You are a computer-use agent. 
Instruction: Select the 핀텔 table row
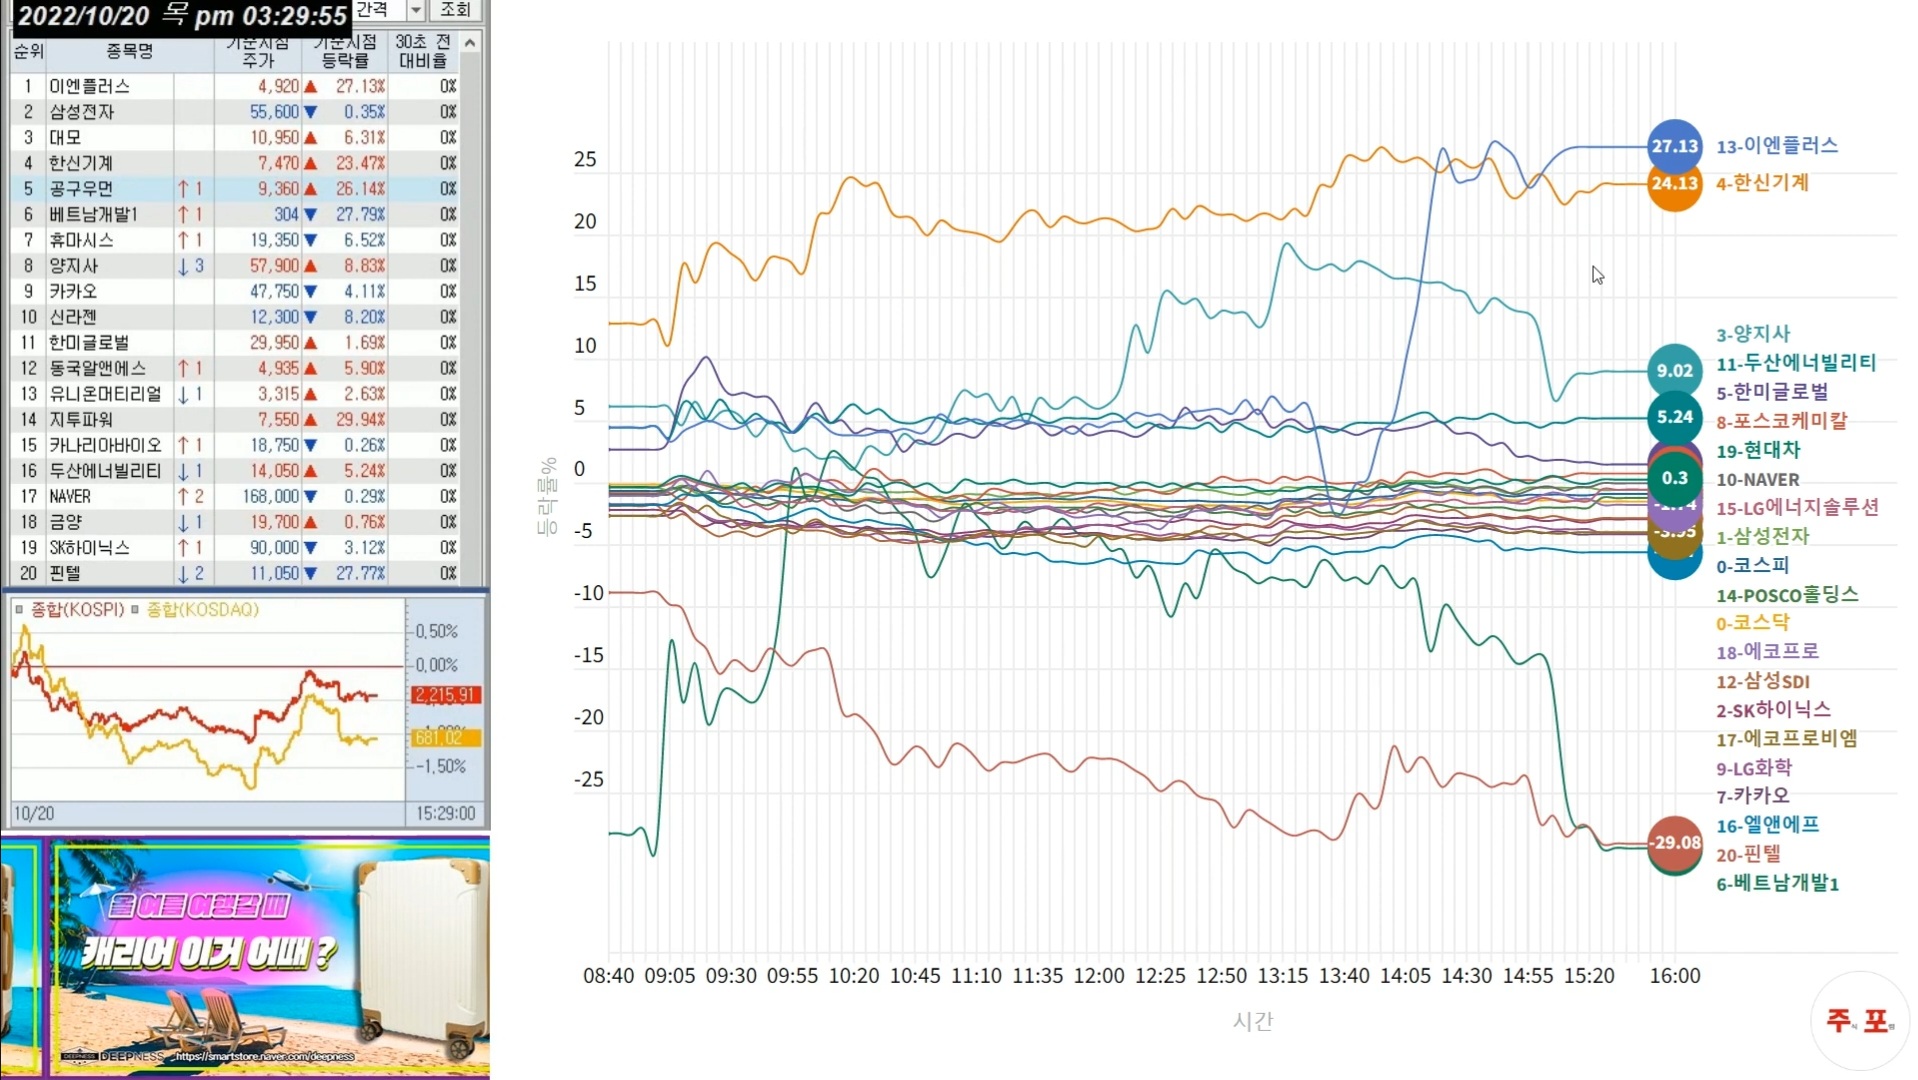click(x=235, y=574)
